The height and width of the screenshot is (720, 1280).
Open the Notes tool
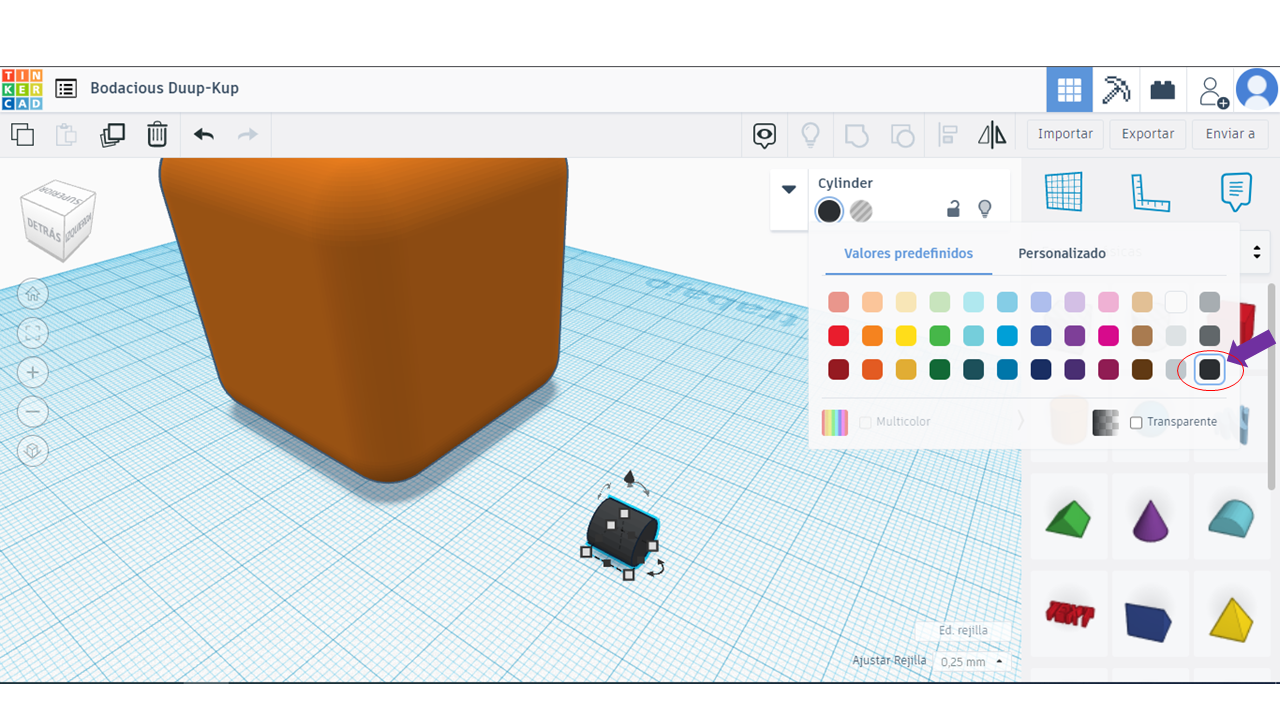[1236, 191]
